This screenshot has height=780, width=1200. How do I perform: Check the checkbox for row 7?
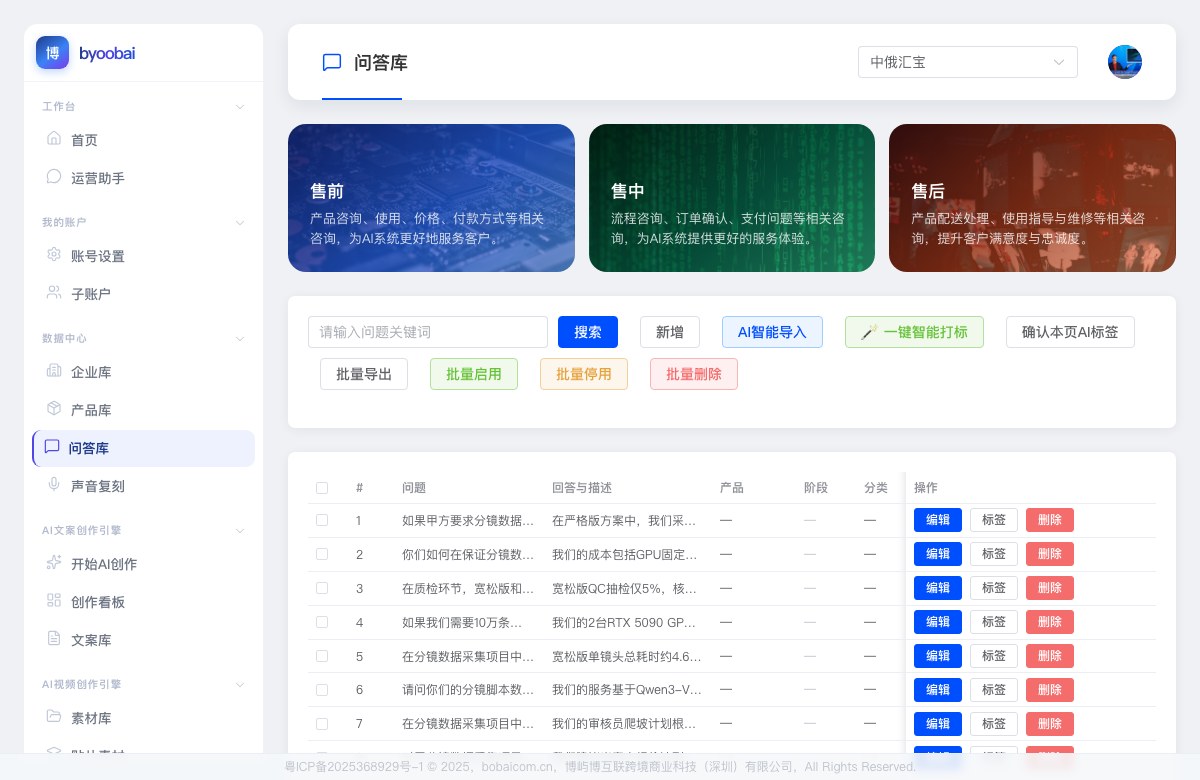[x=322, y=724]
